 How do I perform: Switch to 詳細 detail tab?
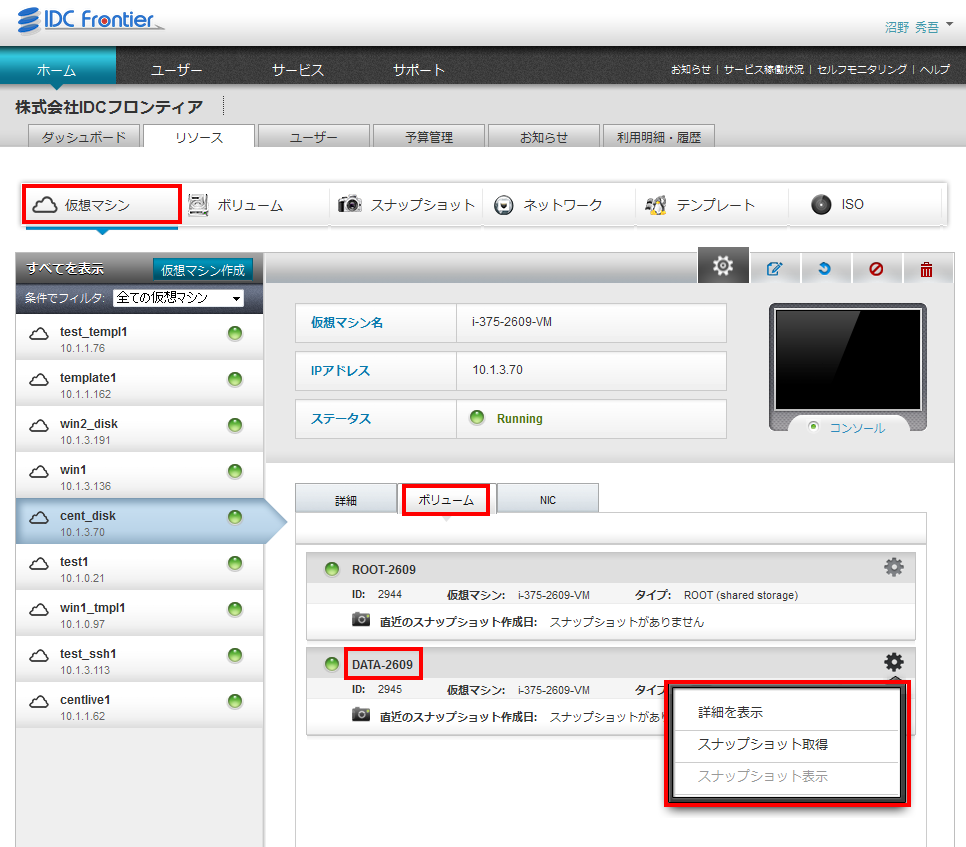[x=346, y=500]
